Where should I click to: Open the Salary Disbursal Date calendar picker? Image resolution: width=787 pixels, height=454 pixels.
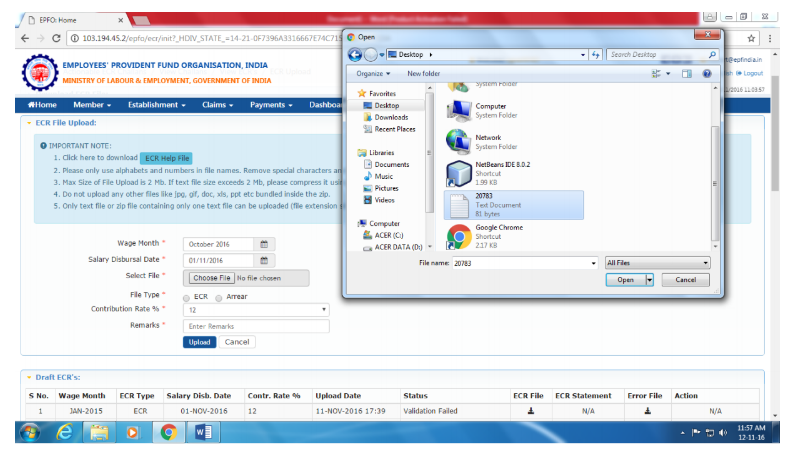point(264,261)
